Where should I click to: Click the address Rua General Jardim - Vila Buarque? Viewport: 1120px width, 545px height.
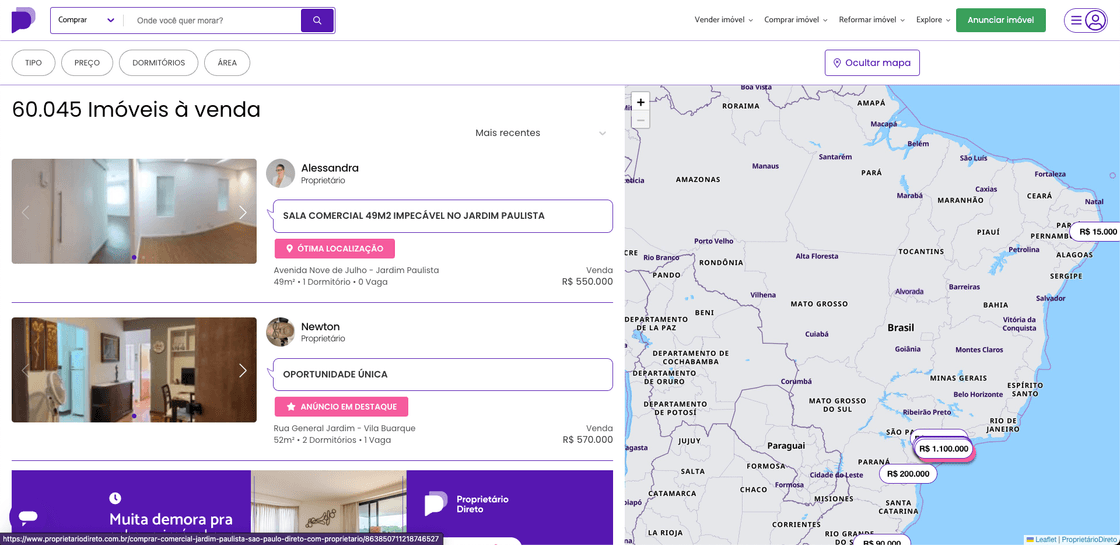click(344, 428)
